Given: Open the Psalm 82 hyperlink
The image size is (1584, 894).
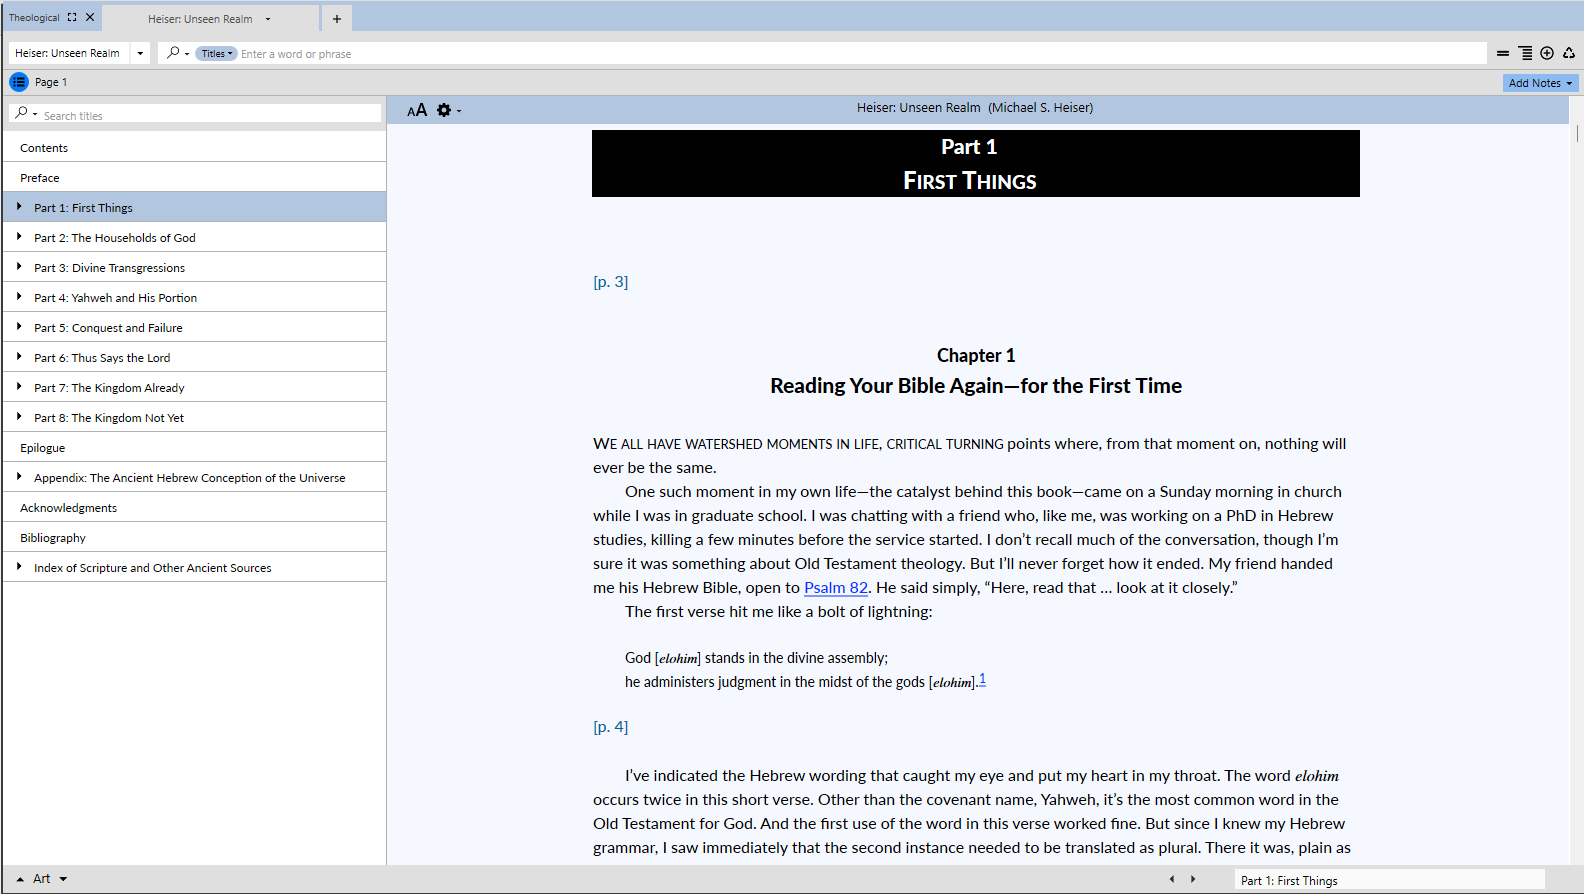Looking at the screenshot, I should click(835, 588).
